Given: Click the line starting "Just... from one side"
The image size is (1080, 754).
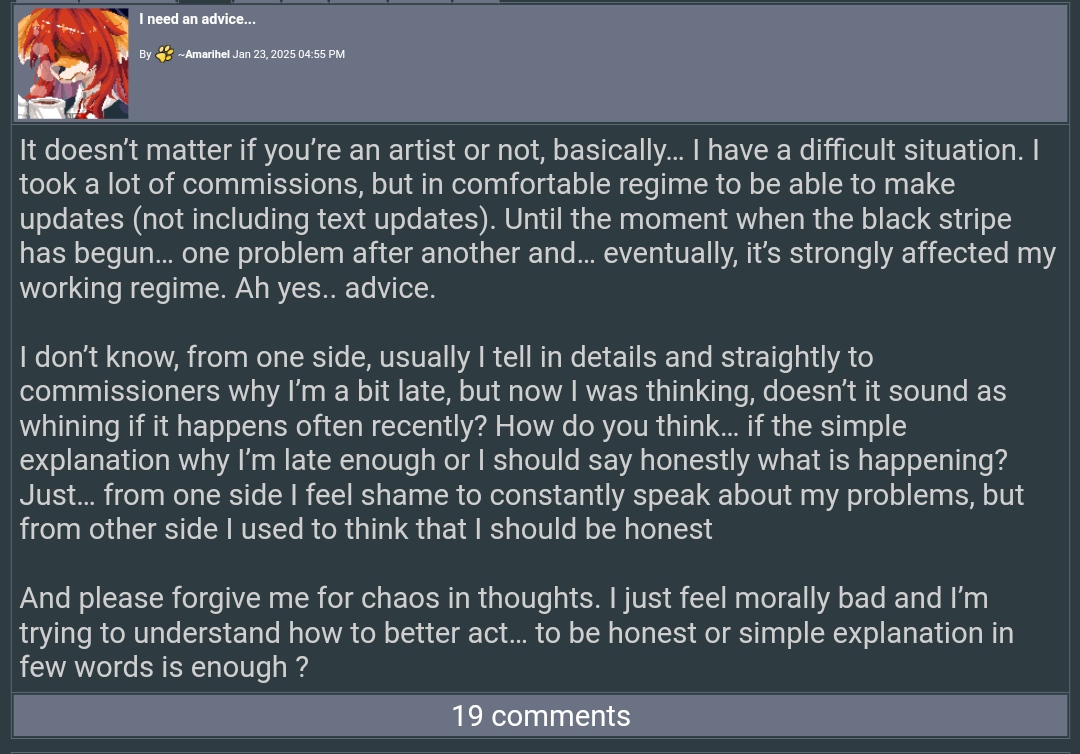Looking at the screenshot, I should coord(521,495).
